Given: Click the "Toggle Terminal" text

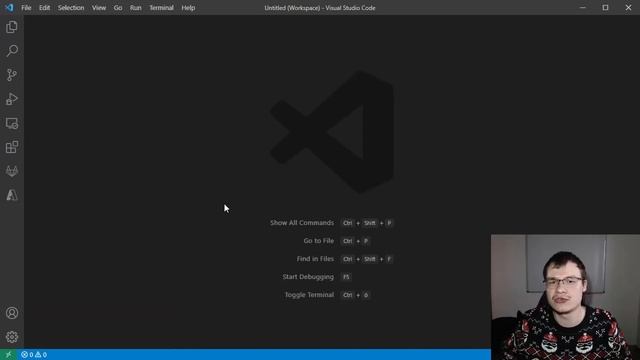Looking at the screenshot, I should [309, 295].
